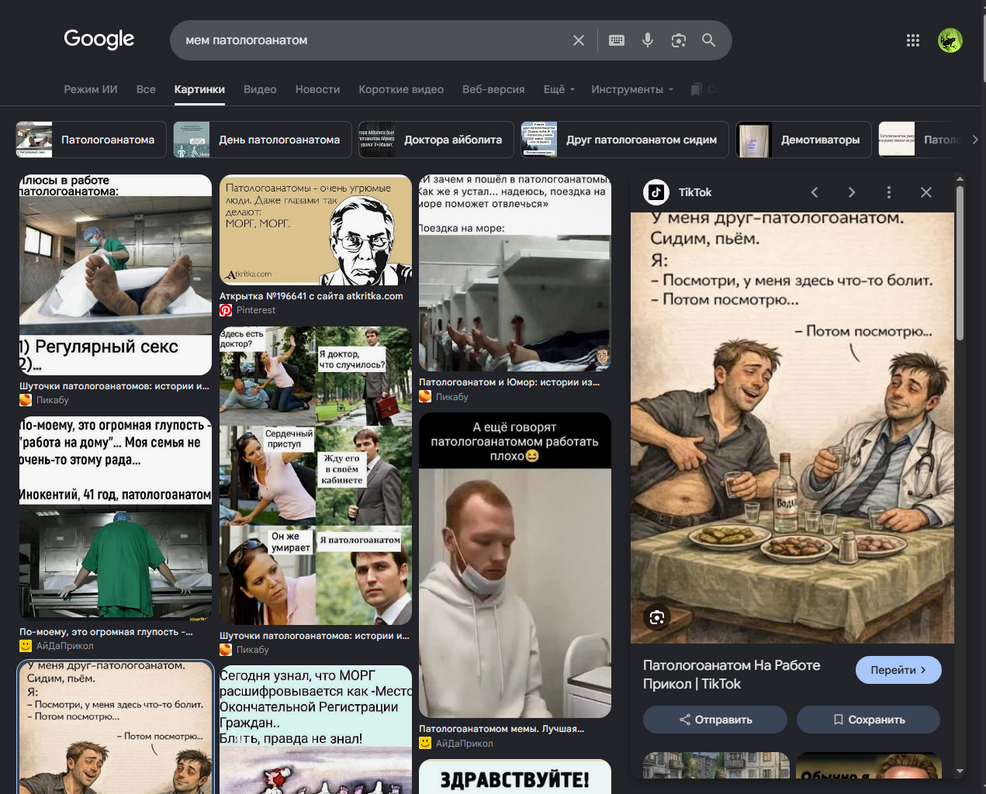
Task: Switch to the Новости tab
Action: 317,89
